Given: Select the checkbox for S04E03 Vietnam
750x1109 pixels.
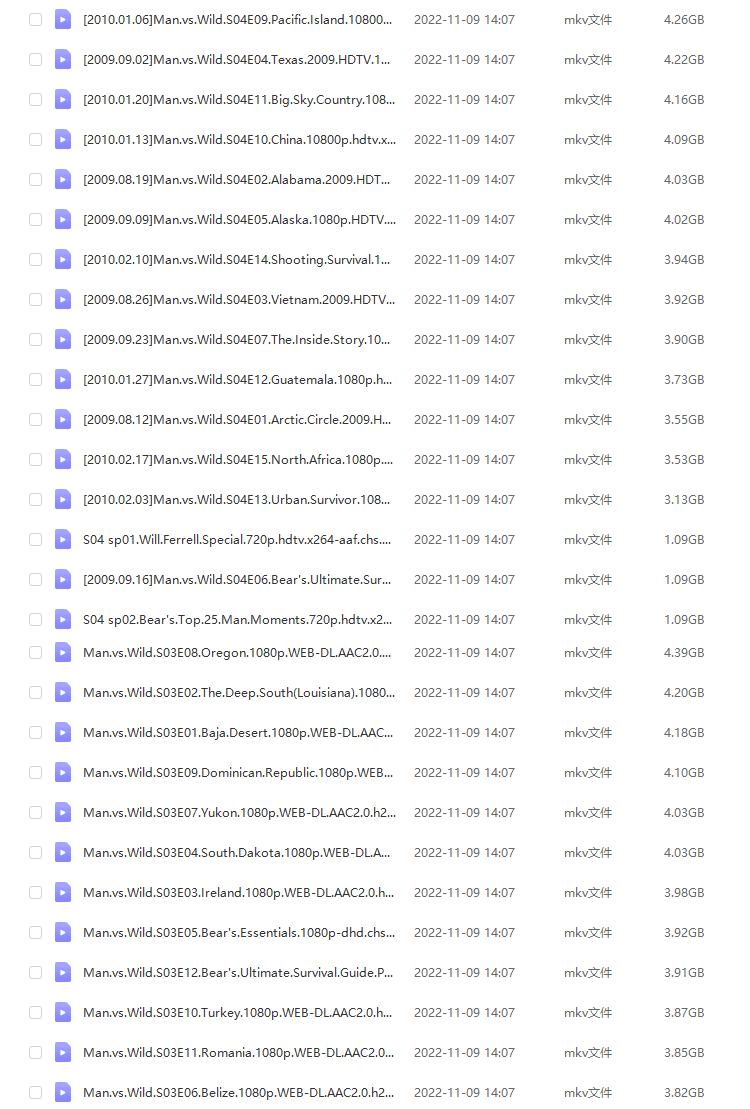Looking at the screenshot, I should pos(36,299).
